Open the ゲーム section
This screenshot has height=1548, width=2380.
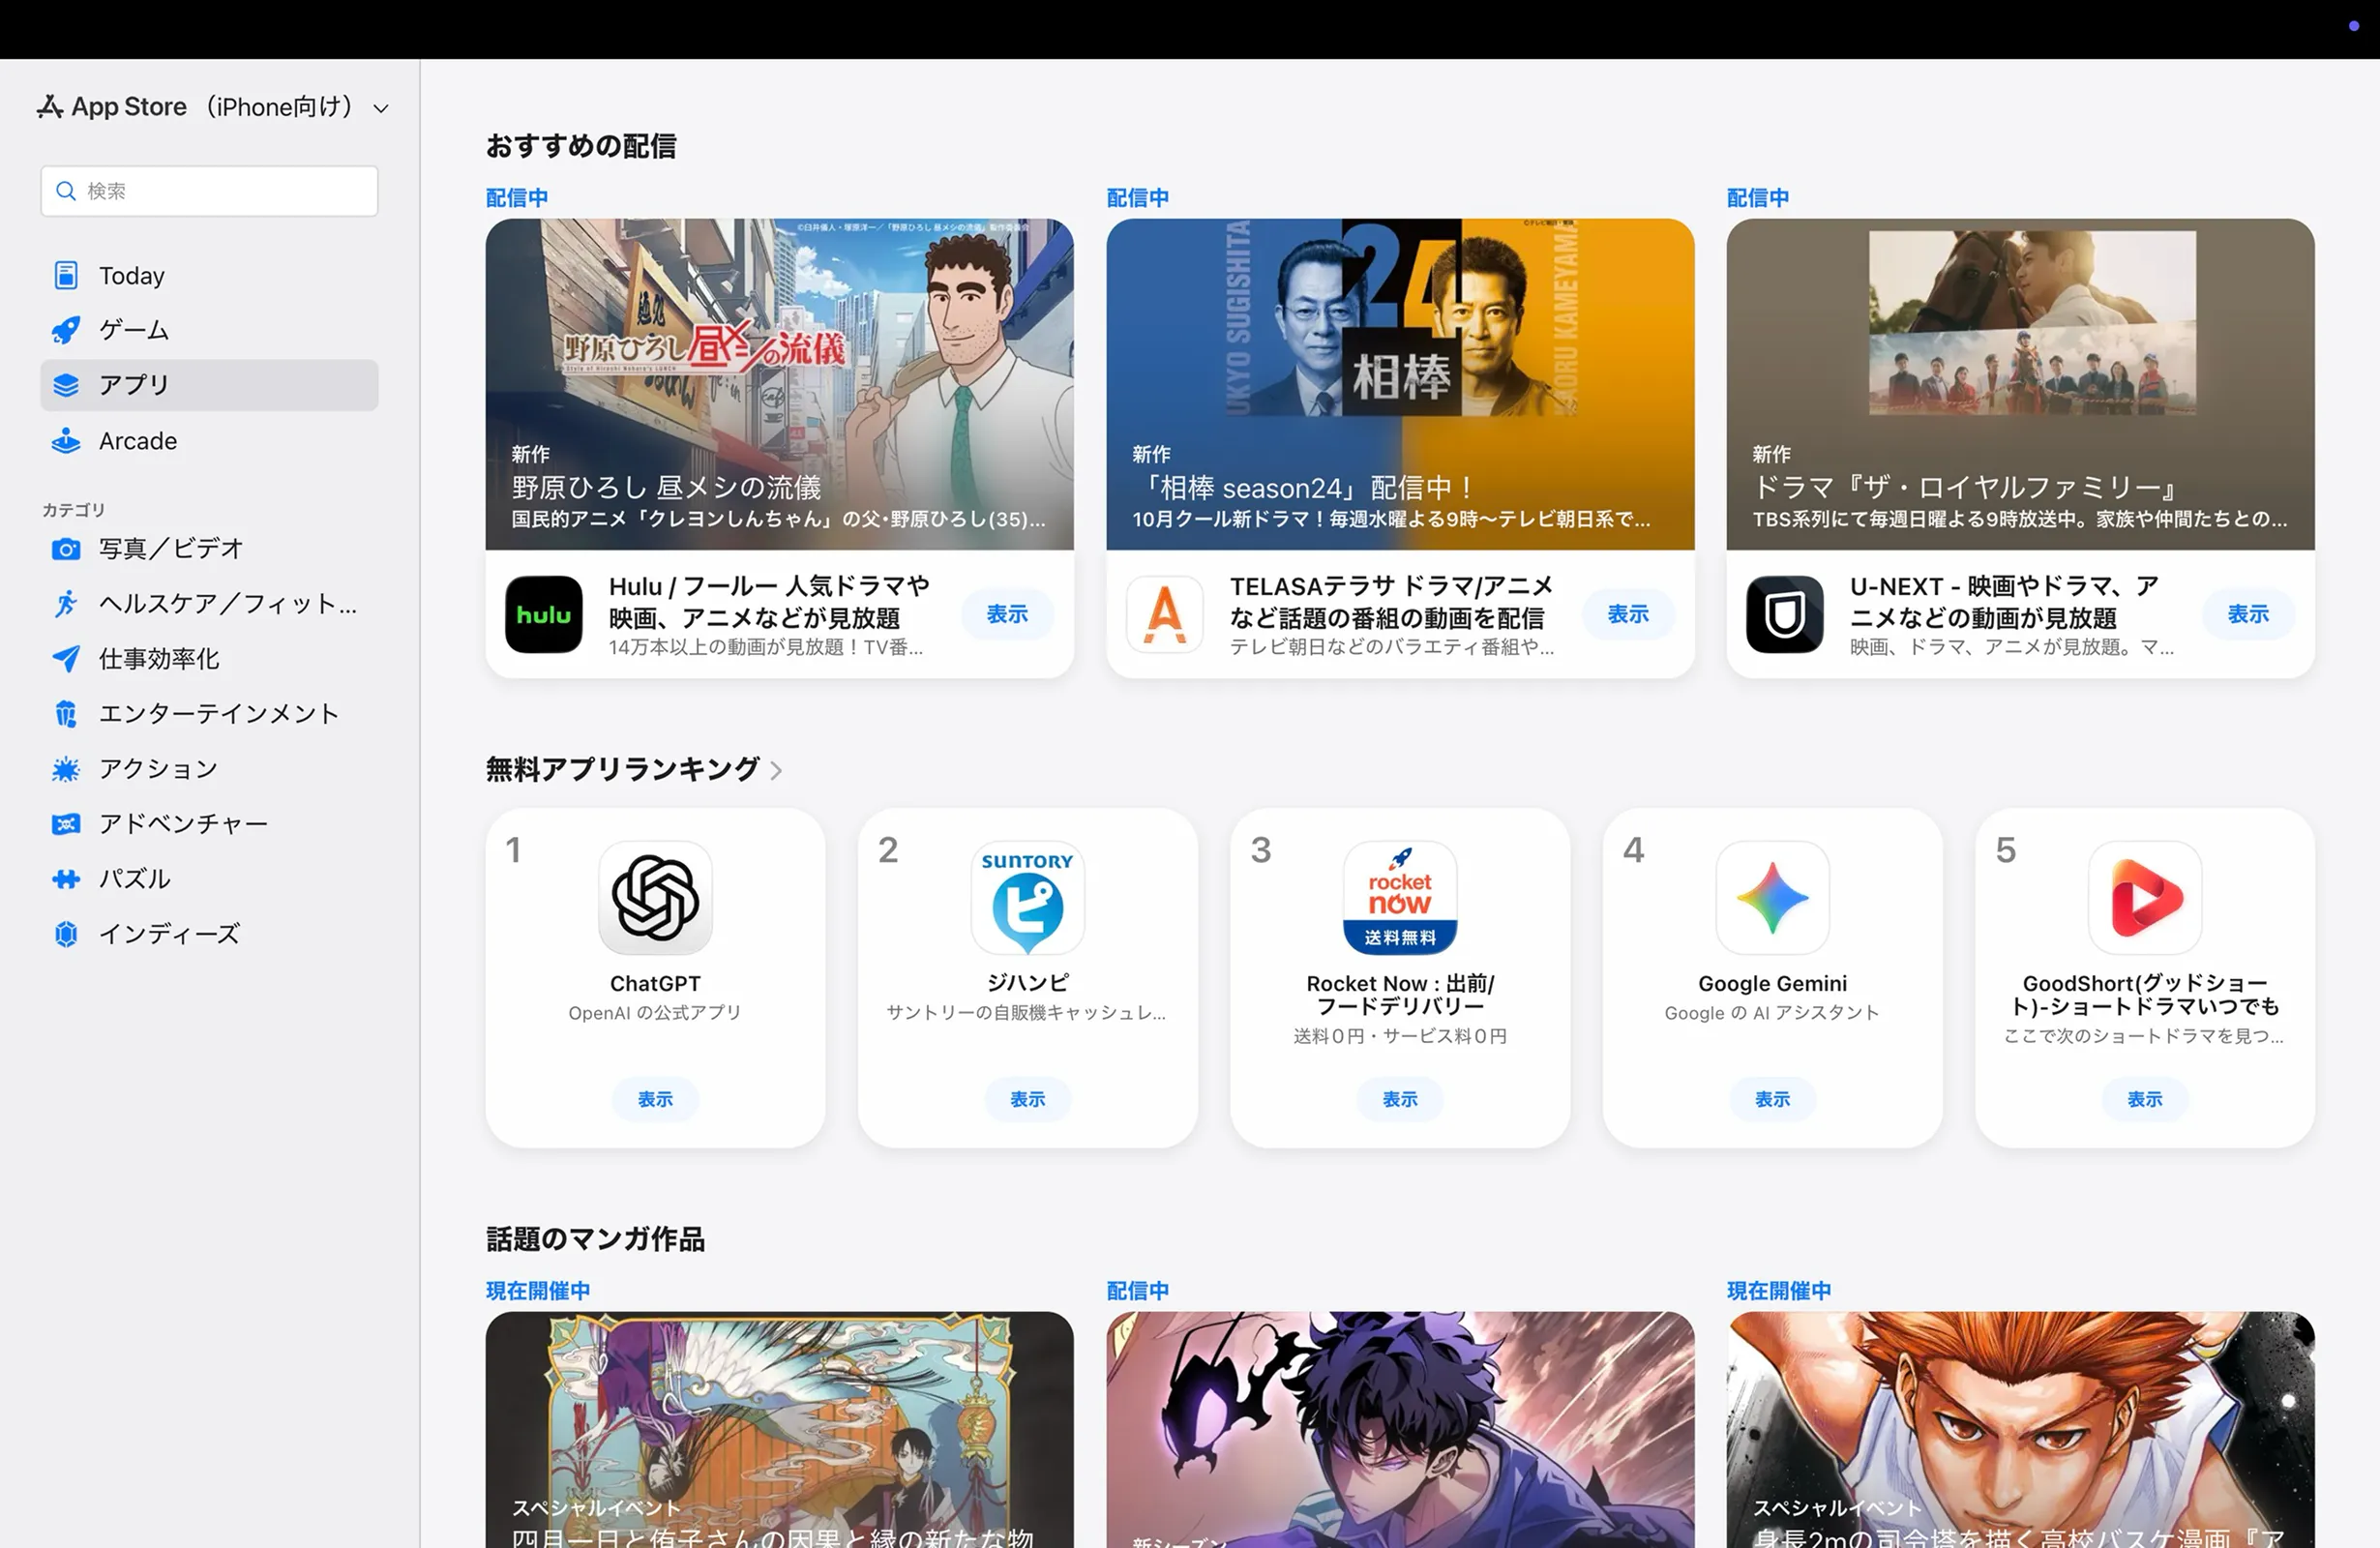pos(209,330)
